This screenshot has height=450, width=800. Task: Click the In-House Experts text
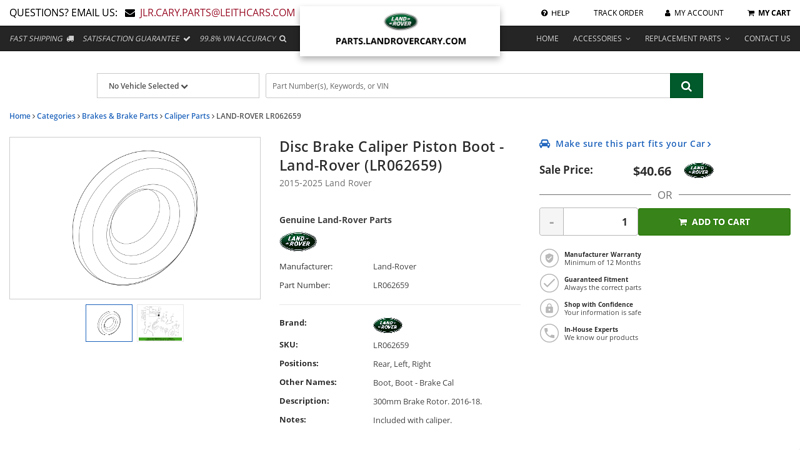(591, 329)
